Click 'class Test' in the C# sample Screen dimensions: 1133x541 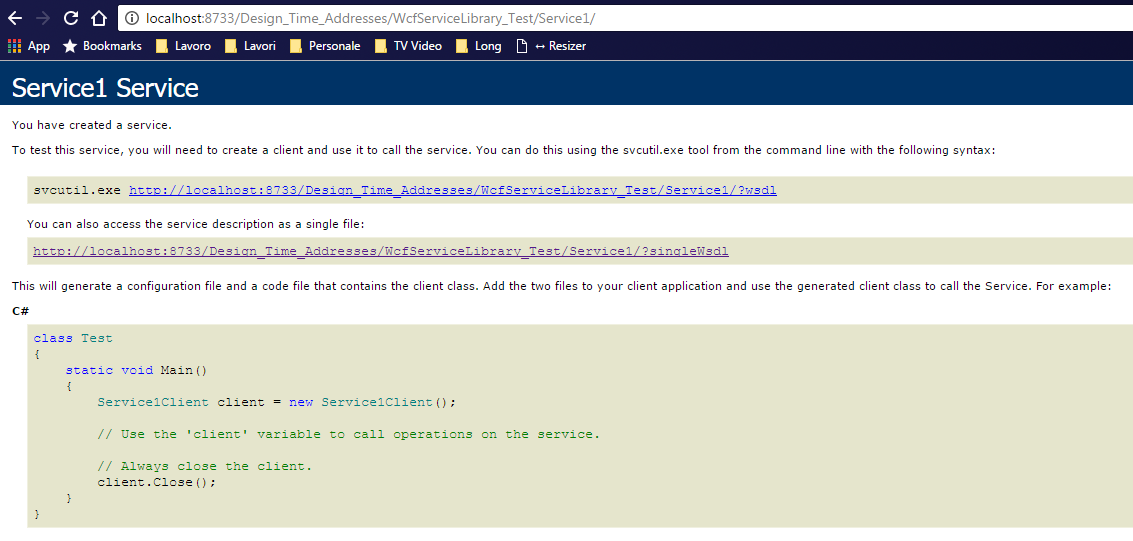73,338
